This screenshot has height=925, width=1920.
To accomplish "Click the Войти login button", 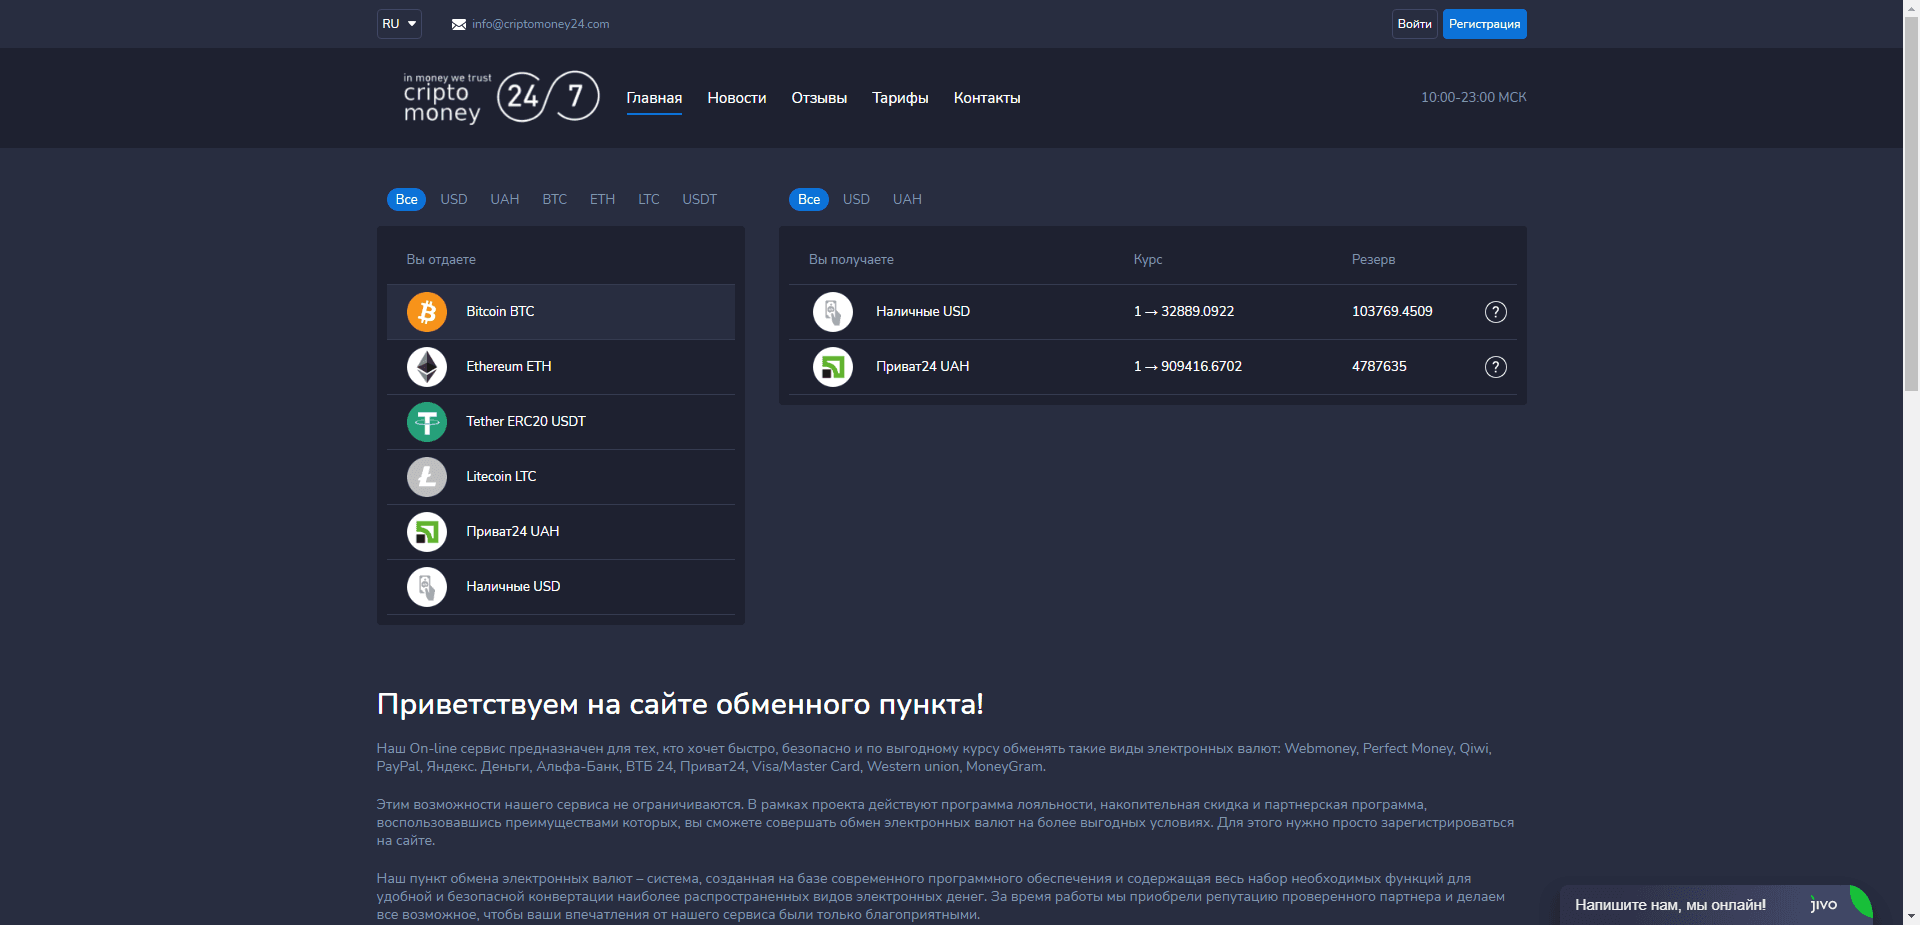I will (1414, 24).
